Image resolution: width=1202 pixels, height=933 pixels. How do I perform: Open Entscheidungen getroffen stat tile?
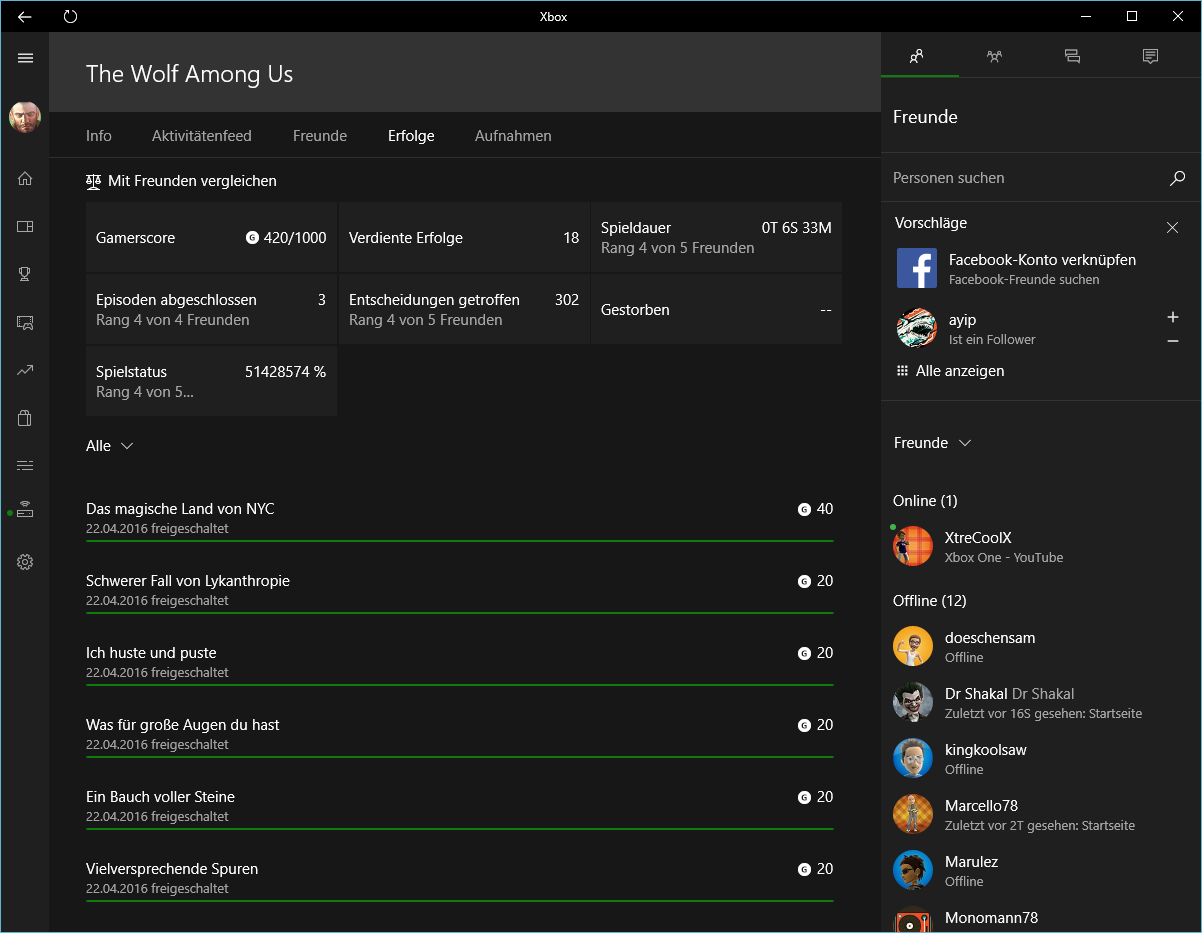tap(464, 310)
